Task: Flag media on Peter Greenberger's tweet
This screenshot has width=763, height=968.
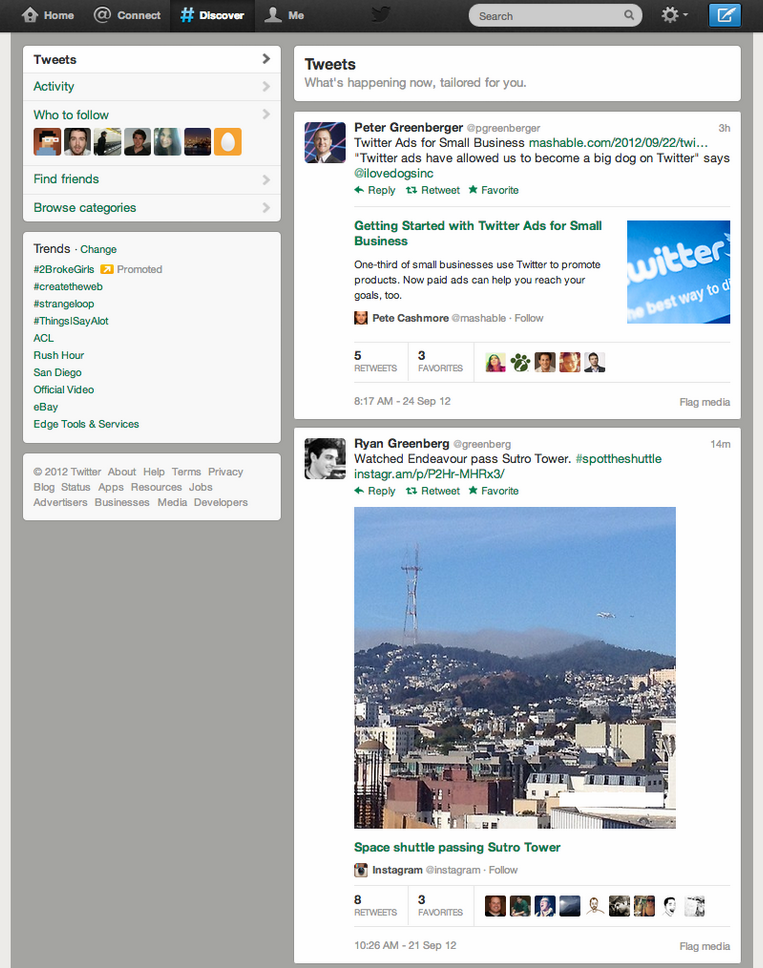Action: coord(705,402)
